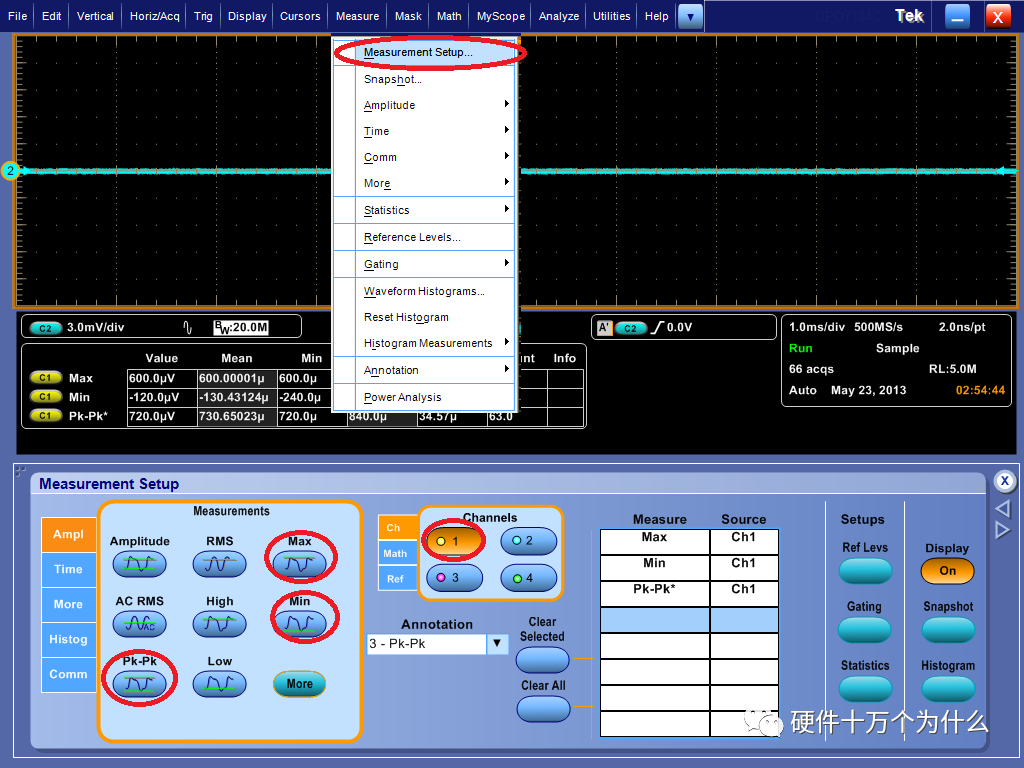Add the Min measurement

[x=299, y=625]
